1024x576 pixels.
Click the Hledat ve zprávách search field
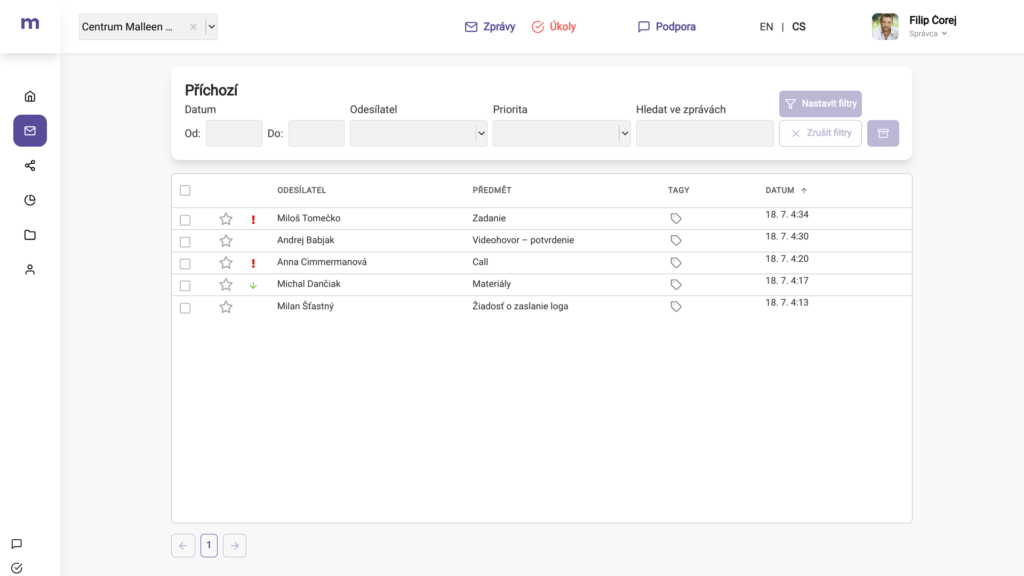click(x=704, y=133)
